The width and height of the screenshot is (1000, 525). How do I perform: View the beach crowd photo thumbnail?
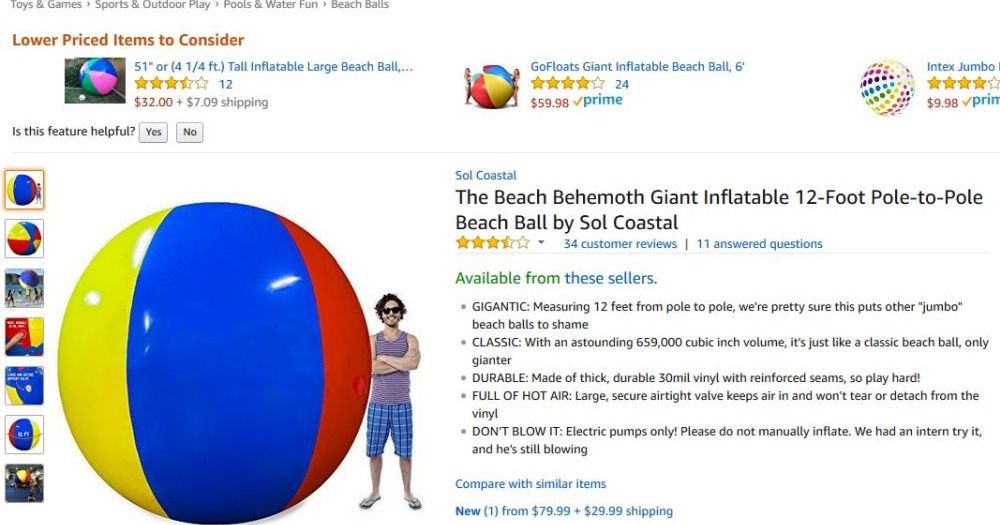tap(24, 288)
